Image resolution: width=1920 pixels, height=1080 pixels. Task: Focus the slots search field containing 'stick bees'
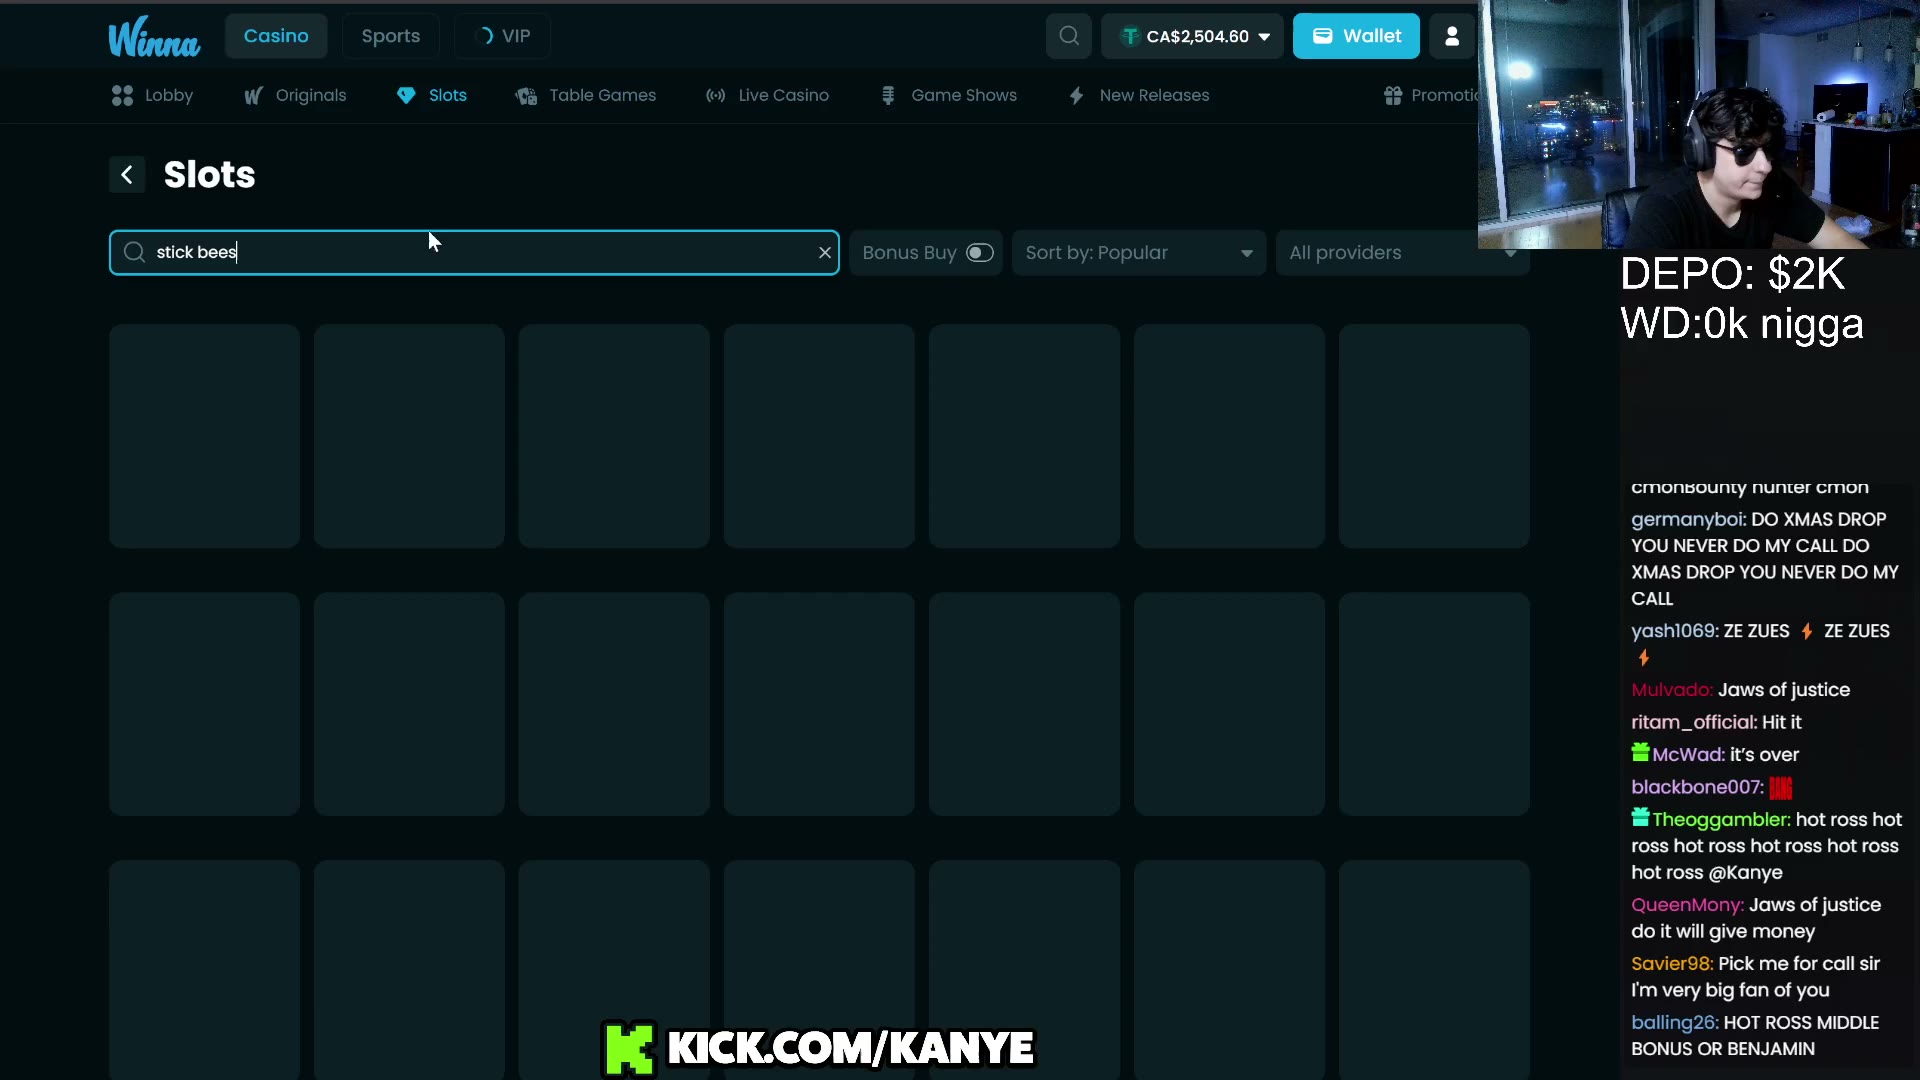[x=474, y=253]
